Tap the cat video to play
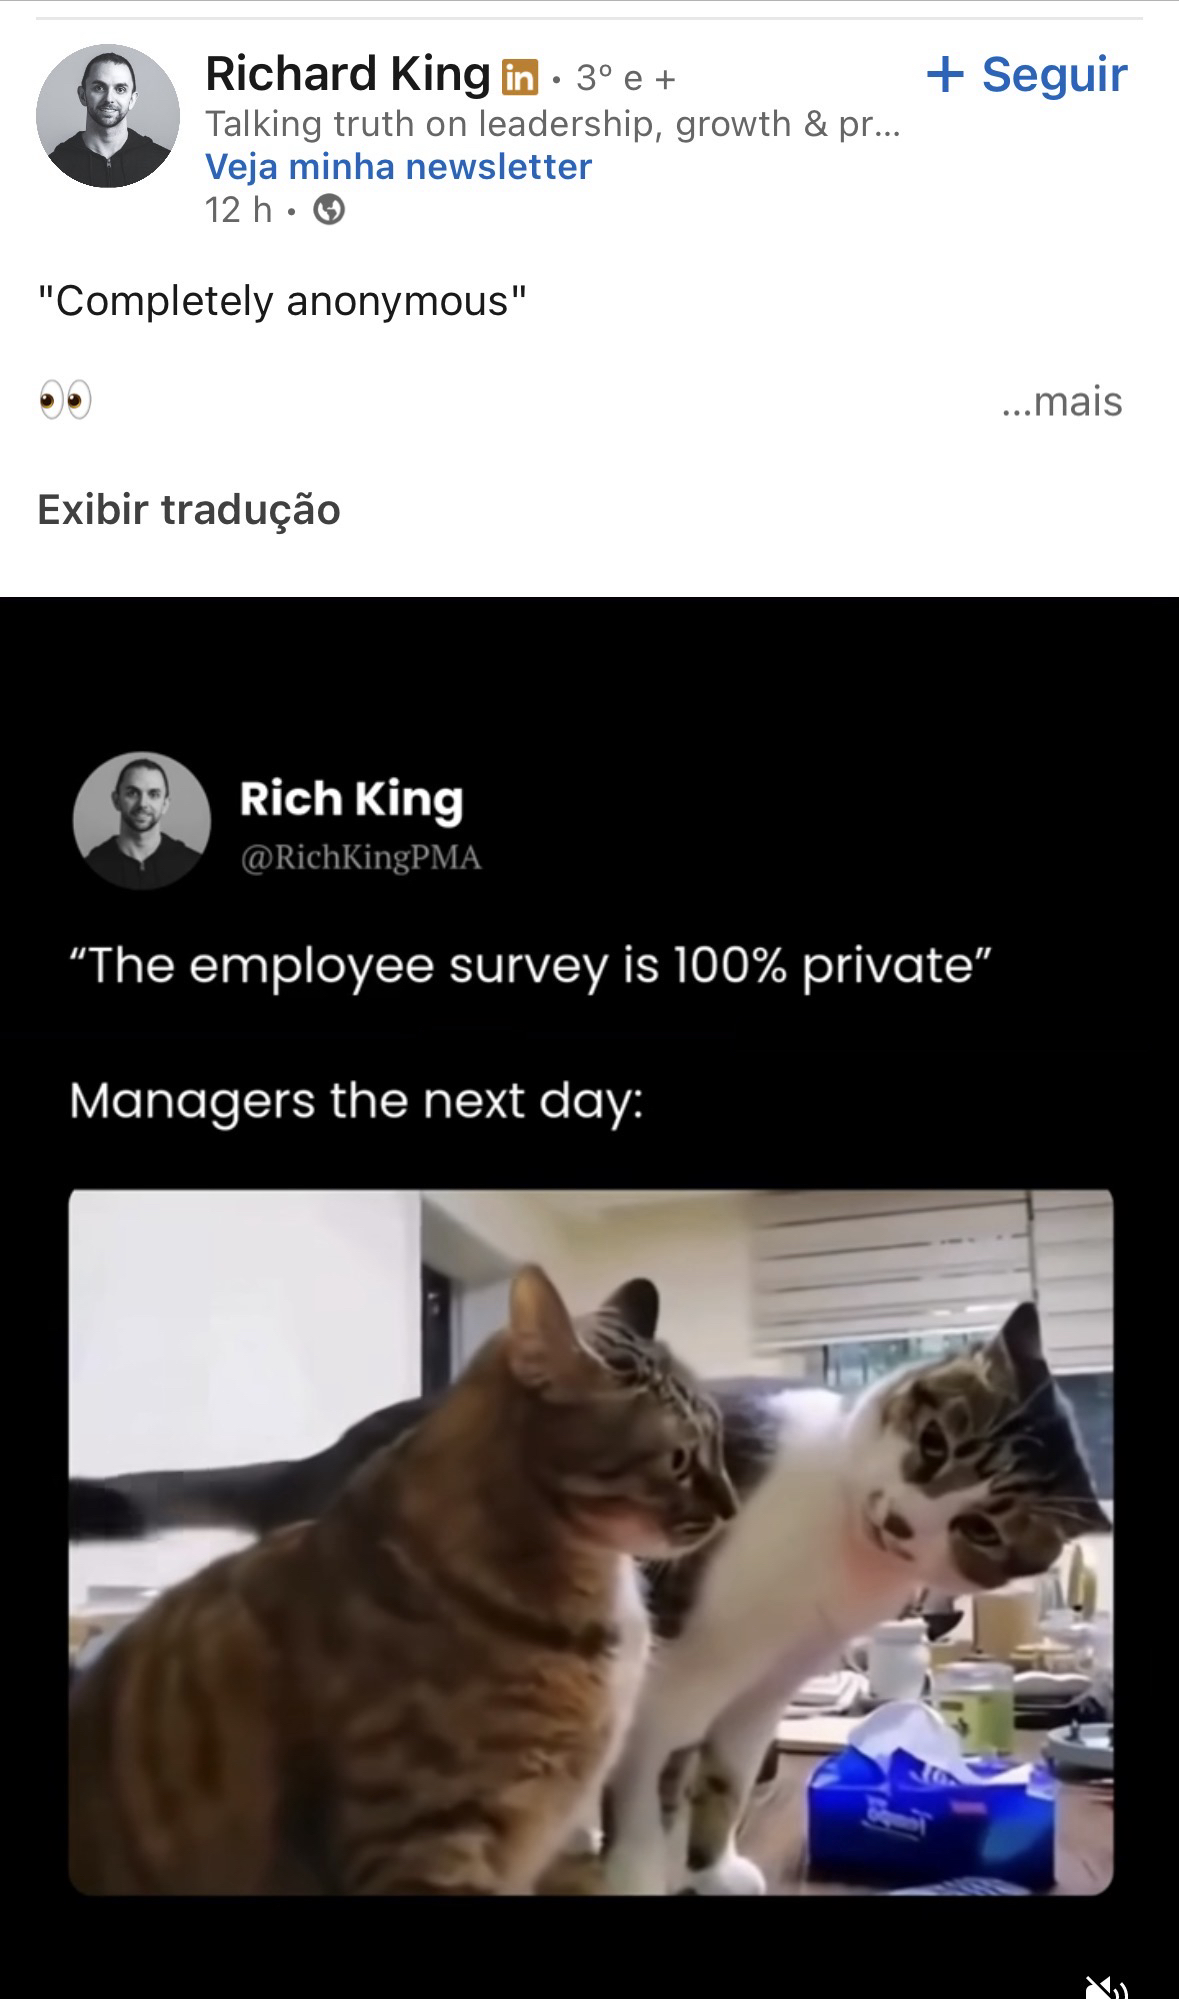The width and height of the screenshot is (1179, 1999). (x=590, y=1541)
